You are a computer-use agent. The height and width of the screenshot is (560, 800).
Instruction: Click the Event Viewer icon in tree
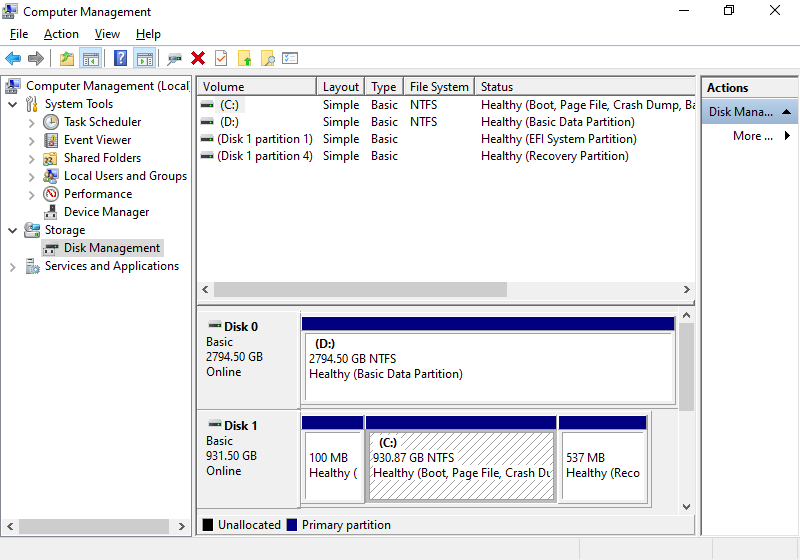51,140
